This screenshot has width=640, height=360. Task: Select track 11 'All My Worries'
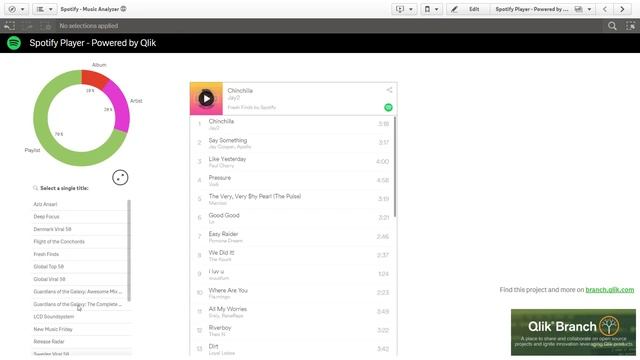(292, 312)
